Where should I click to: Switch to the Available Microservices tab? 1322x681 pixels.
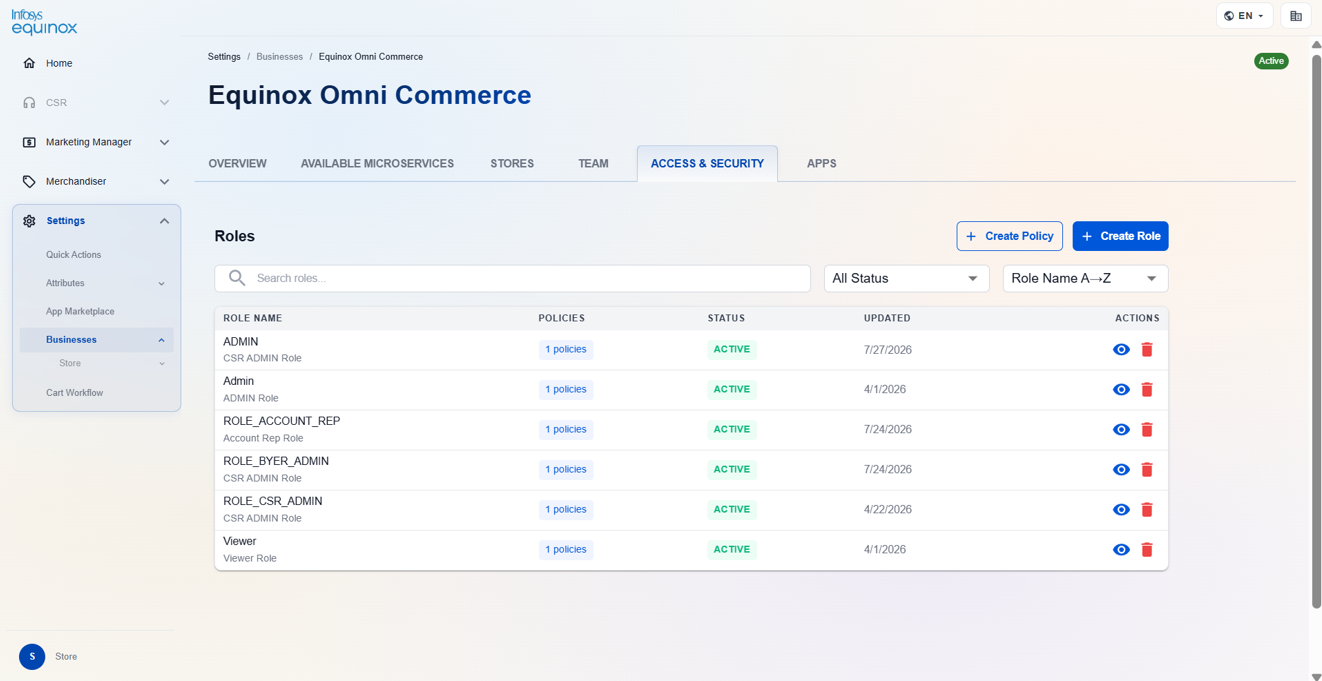377,164
